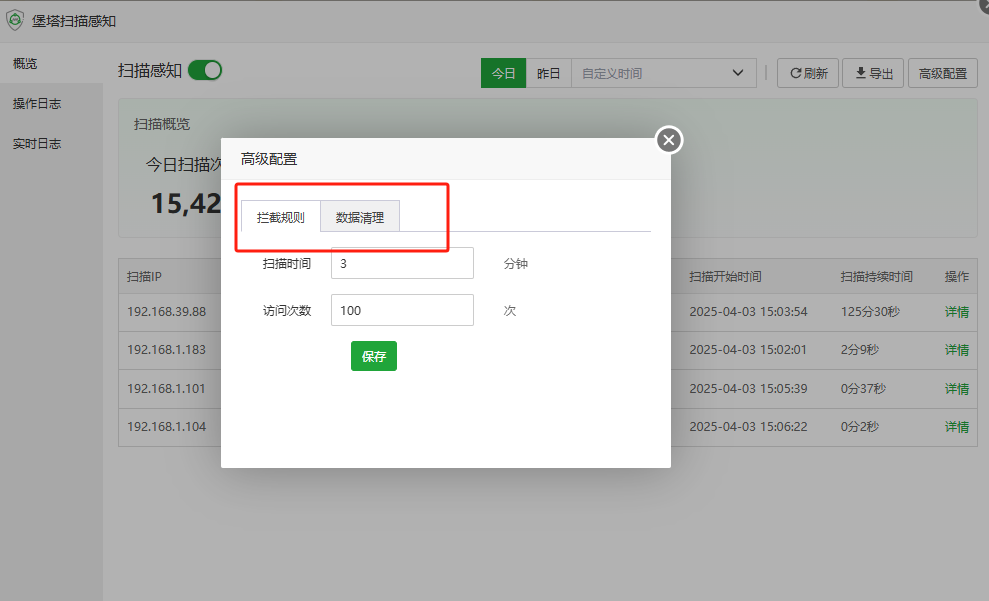This screenshot has height=601, width=989.
Task: Close the 高级配置 dialog with the X
Action: tap(669, 140)
